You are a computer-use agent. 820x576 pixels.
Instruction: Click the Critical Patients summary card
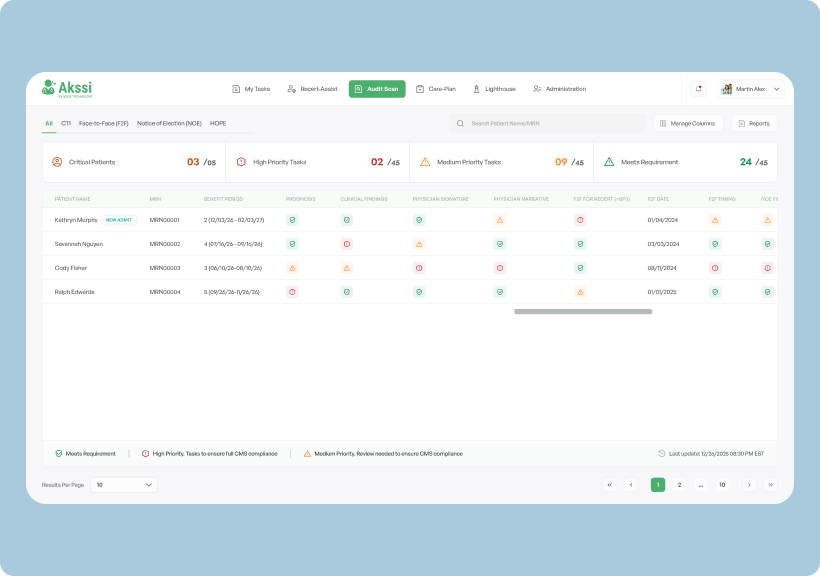(134, 162)
